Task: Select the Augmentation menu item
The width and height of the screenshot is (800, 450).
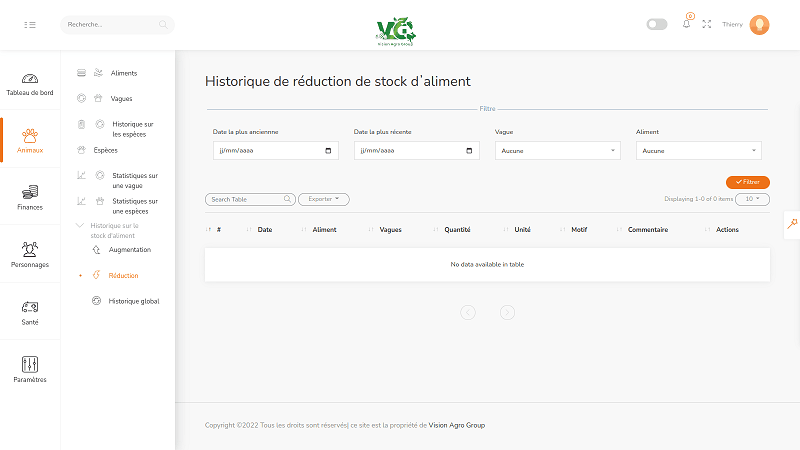Action: click(129, 249)
